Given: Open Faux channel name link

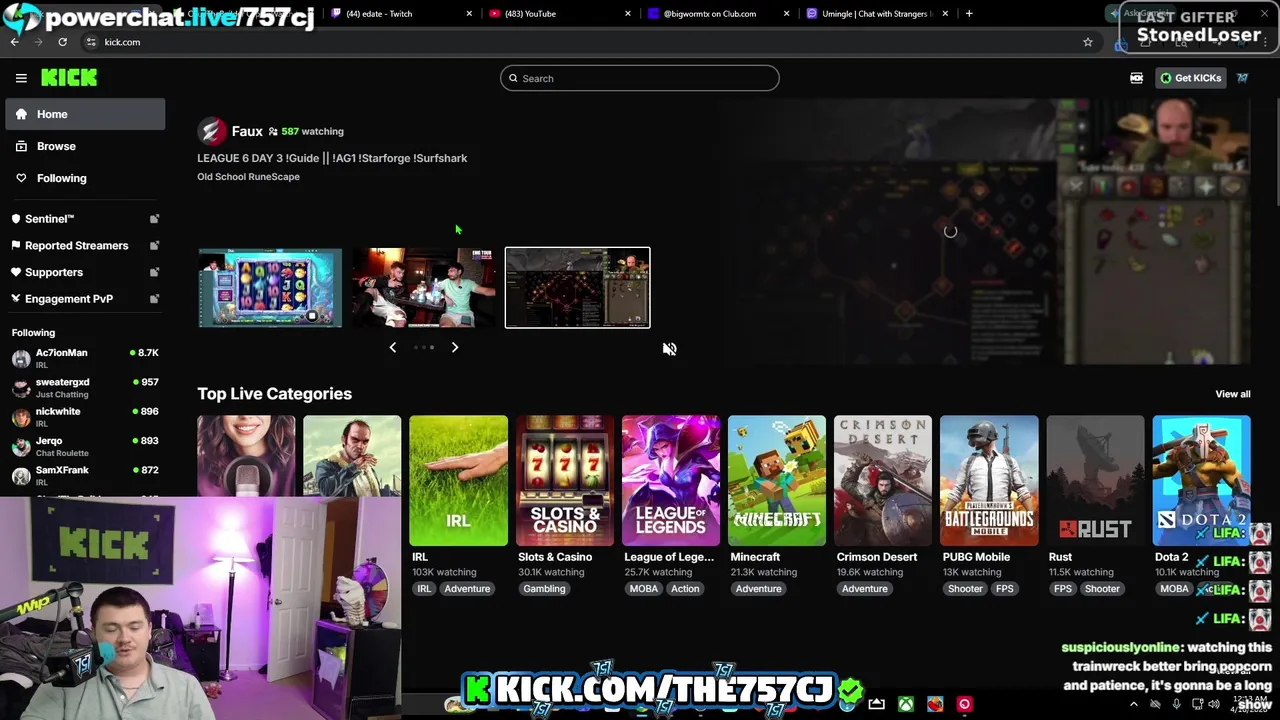Looking at the screenshot, I should coord(247,131).
